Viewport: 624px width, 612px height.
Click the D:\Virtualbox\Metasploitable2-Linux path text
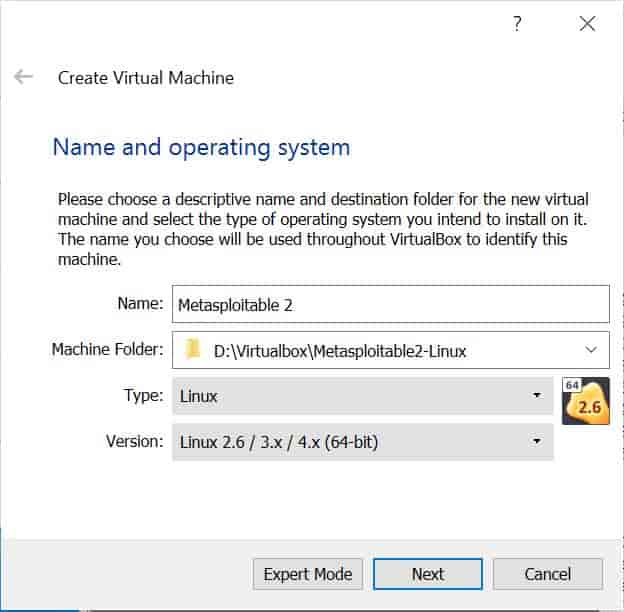coord(340,351)
